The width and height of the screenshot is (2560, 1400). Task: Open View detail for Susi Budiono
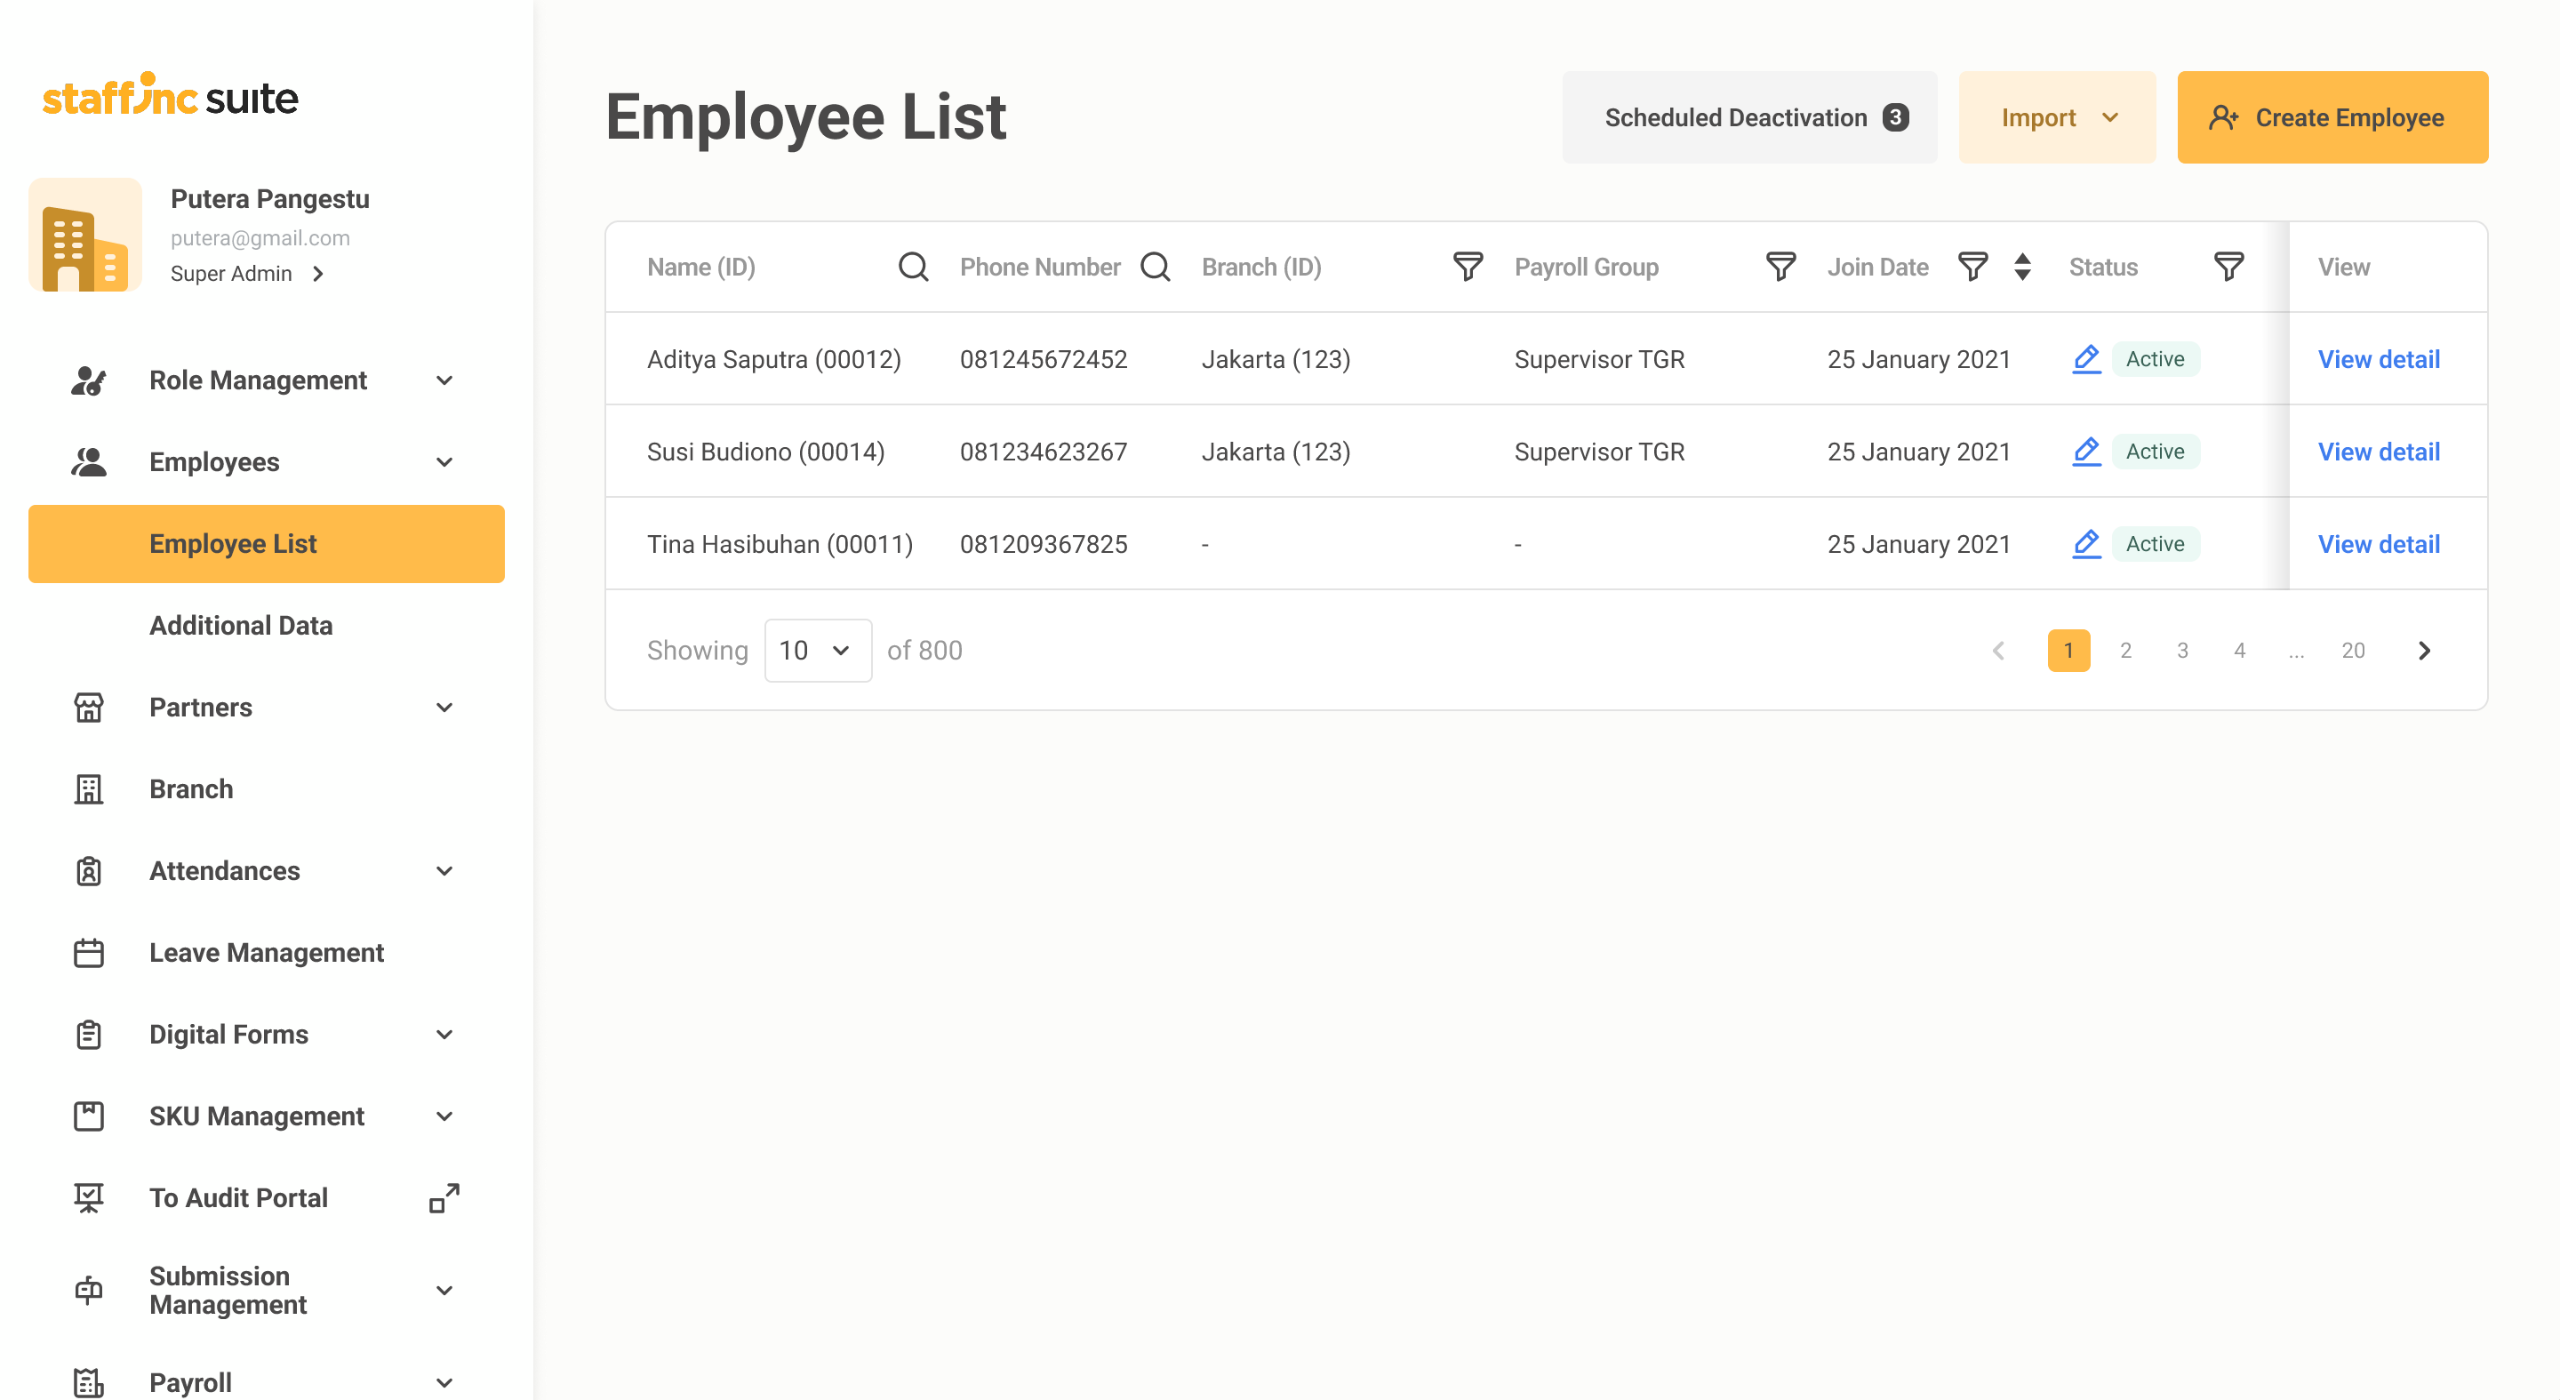[2379, 452]
